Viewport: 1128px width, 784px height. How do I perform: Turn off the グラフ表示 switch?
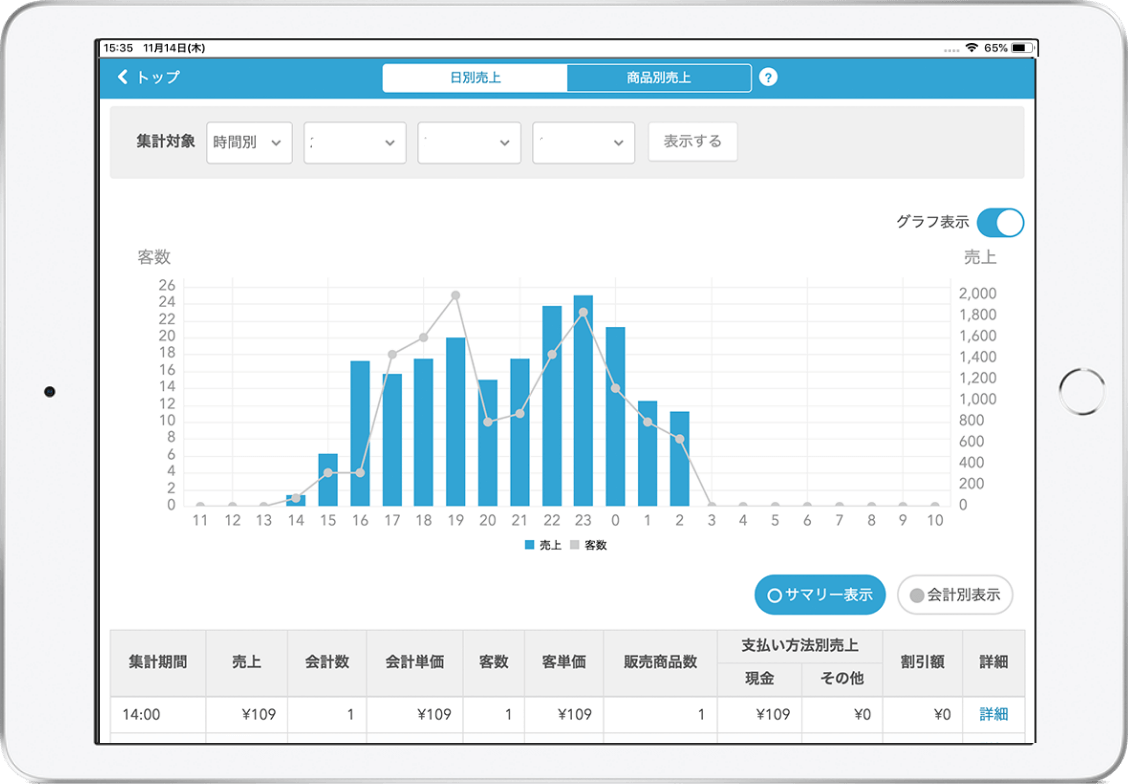coord(999,222)
